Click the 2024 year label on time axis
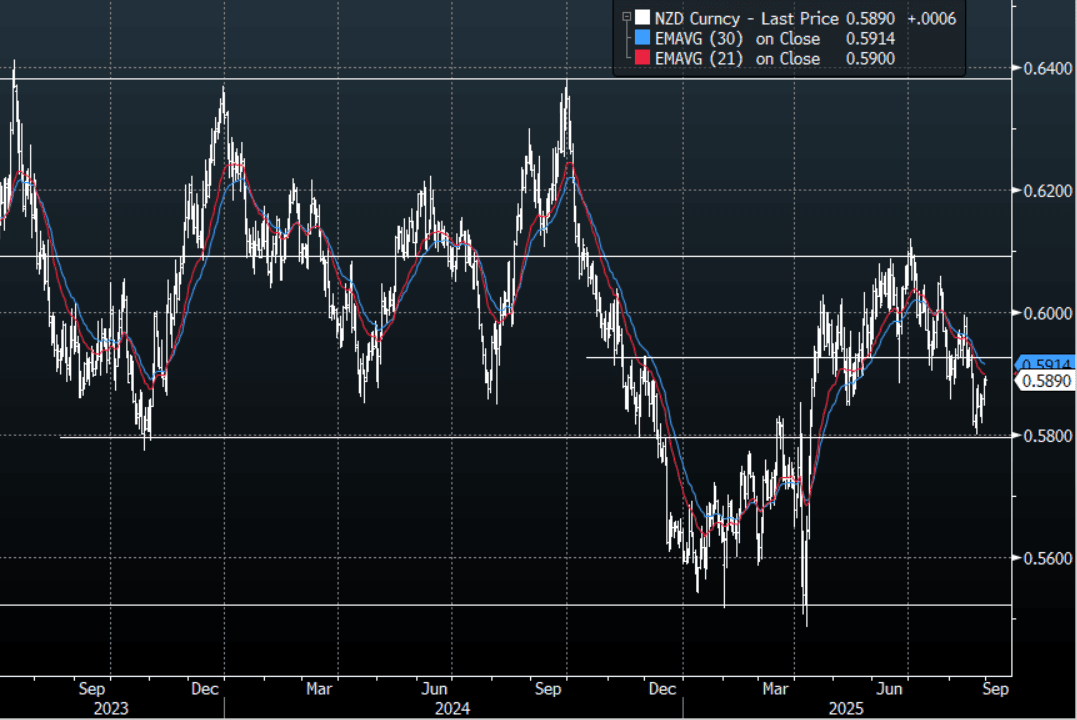This screenshot has width=1077, height=720. click(454, 708)
